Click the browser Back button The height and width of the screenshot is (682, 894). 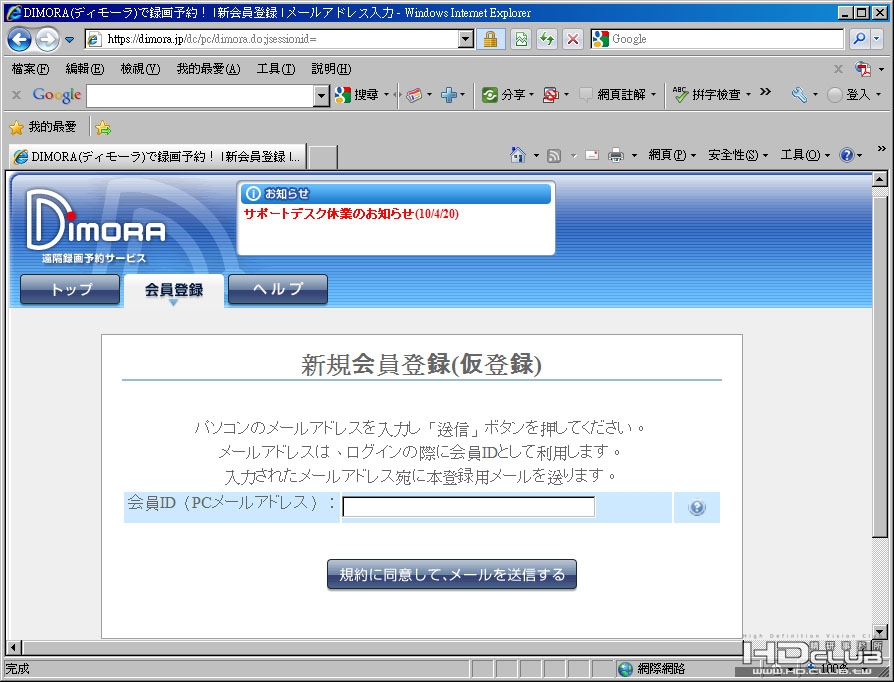coord(19,39)
